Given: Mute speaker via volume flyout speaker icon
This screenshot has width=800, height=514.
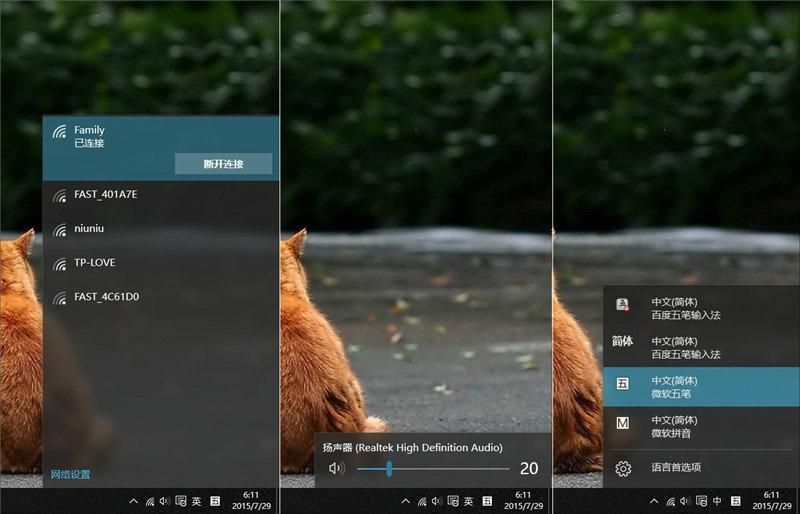Looking at the screenshot, I should (x=336, y=468).
